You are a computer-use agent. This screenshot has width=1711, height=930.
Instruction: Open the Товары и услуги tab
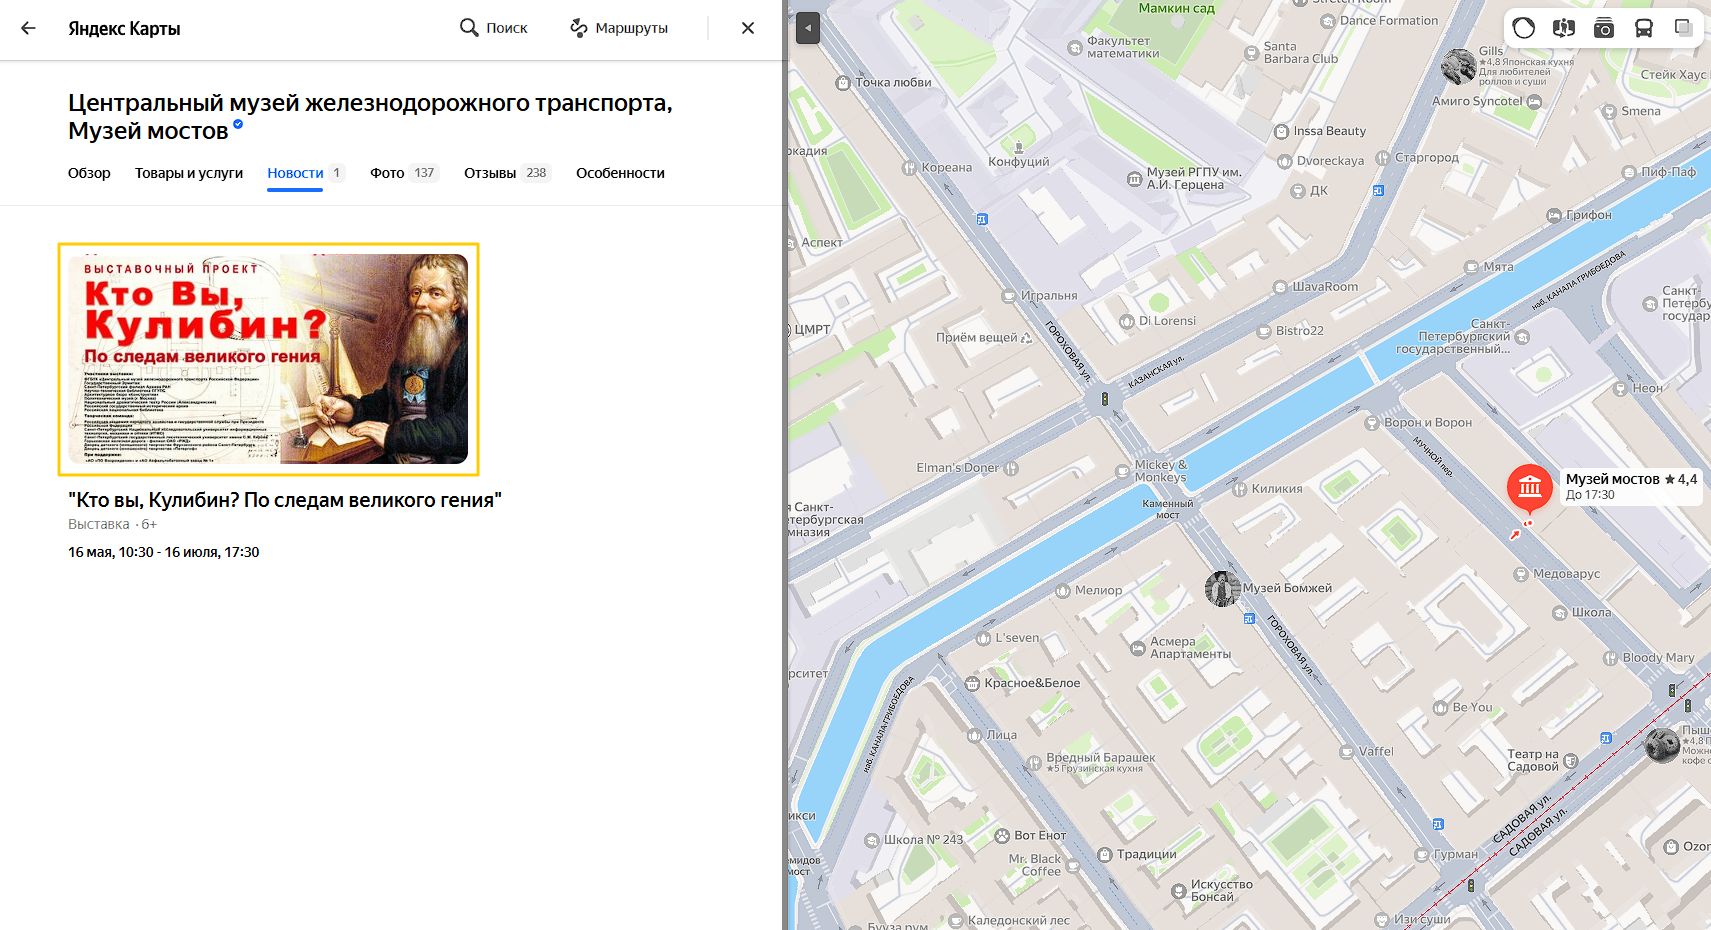[x=189, y=173]
